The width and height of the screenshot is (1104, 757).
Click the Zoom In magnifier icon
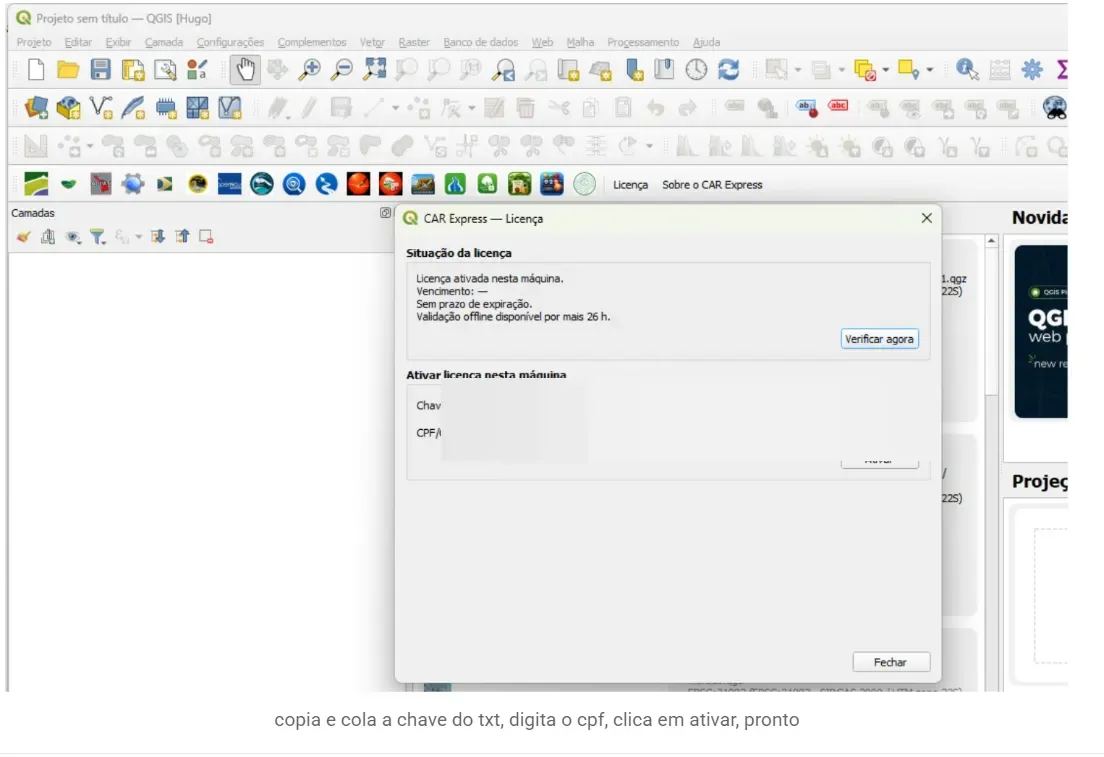(x=310, y=70)
